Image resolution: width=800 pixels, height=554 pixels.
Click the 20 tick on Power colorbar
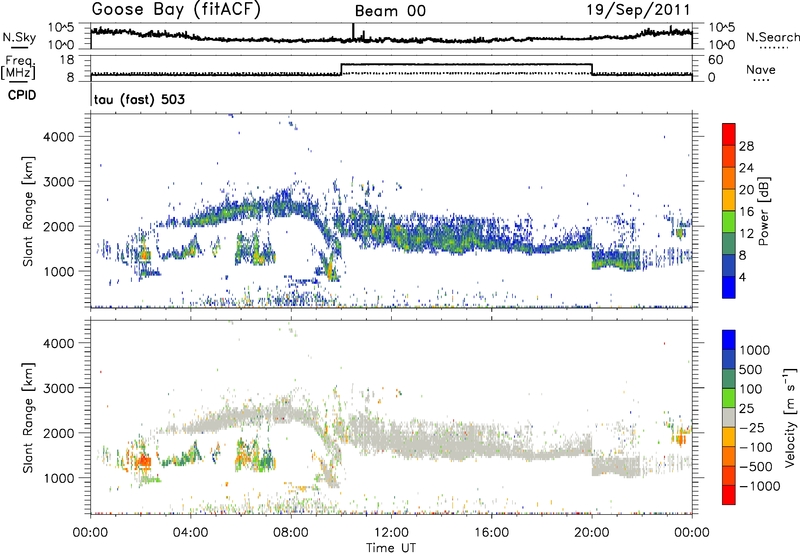point(746,190)
